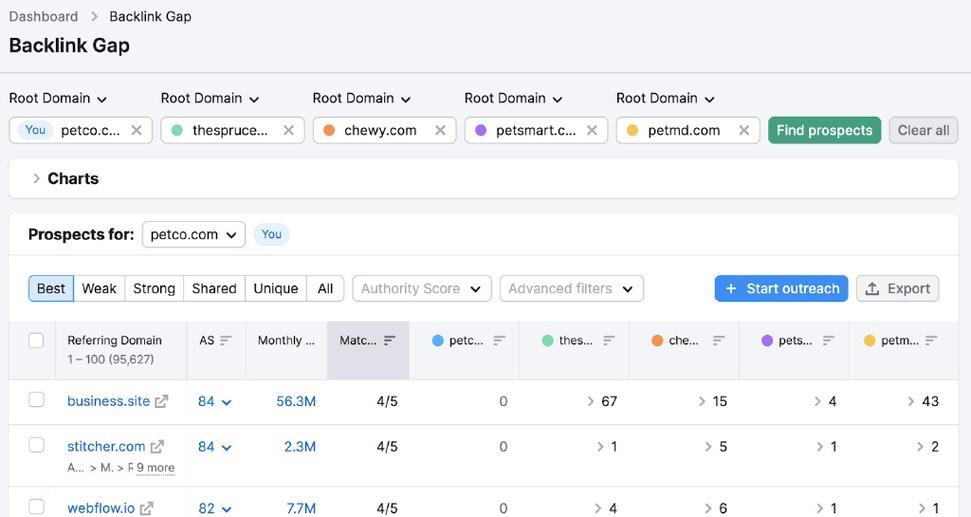Image resolution: width=971 pixels, height=517 pixels.
Task: Check the webflow.io row checkbox
Action: (36, 506)
